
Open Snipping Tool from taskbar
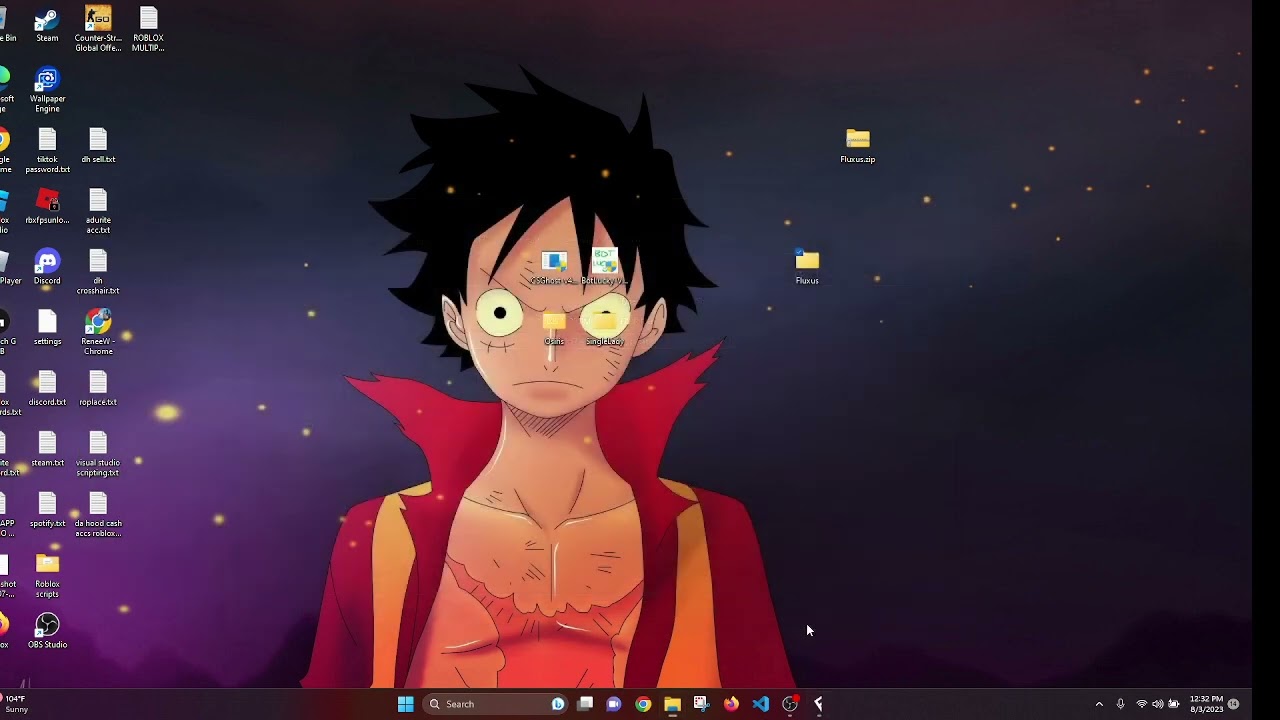[x=701, y=704]
